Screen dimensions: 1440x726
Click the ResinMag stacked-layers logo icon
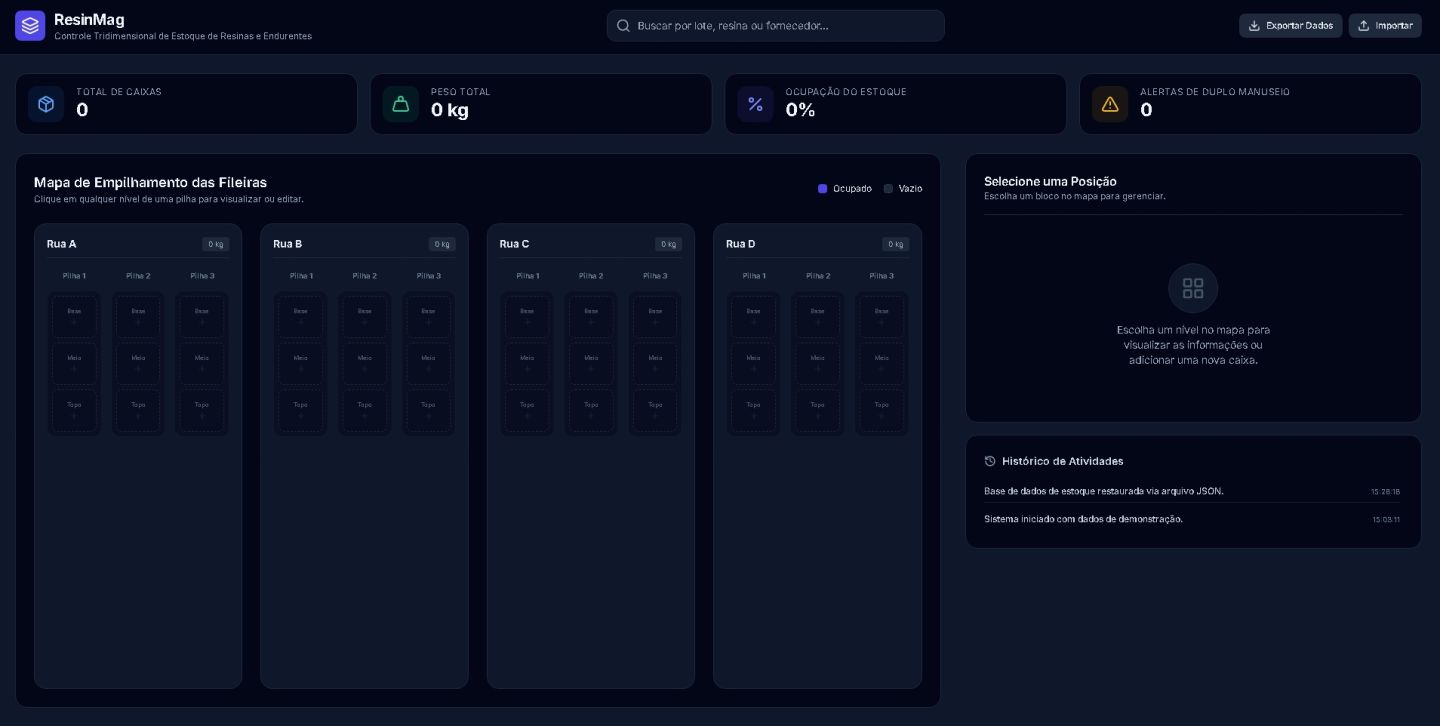coord(30,26)
